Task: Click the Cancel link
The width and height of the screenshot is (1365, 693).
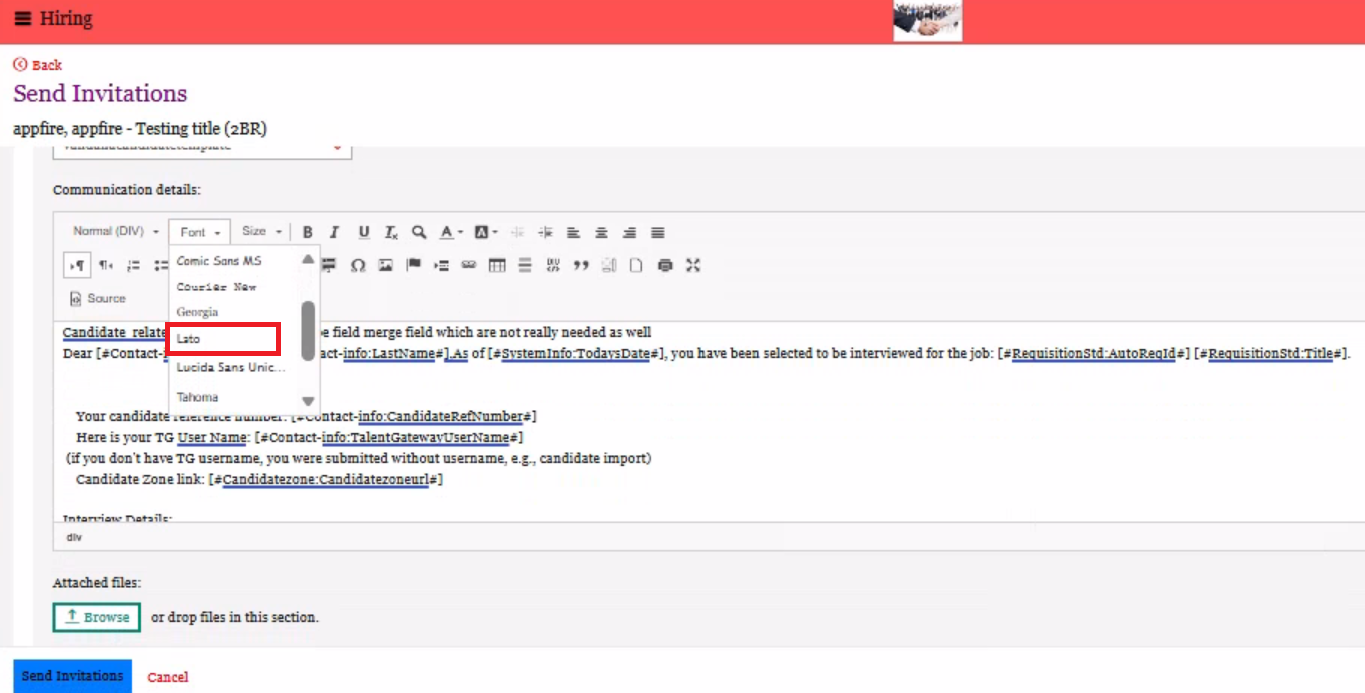Action: [x=167, y=677]
